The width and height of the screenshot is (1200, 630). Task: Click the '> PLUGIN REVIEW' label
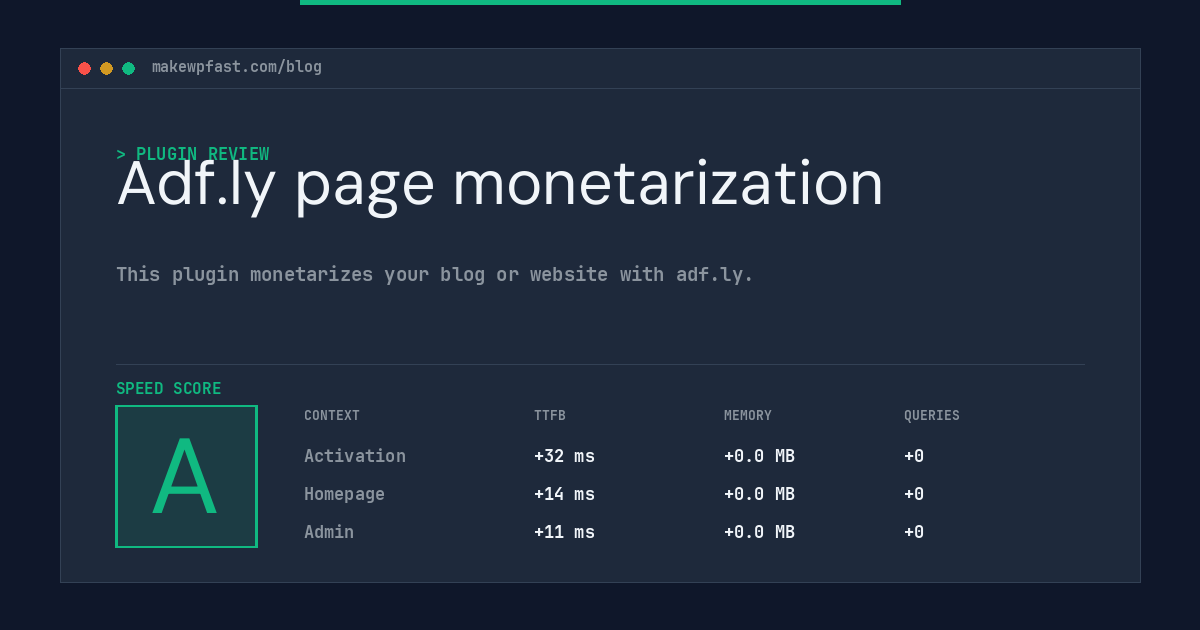pos(192,154)
